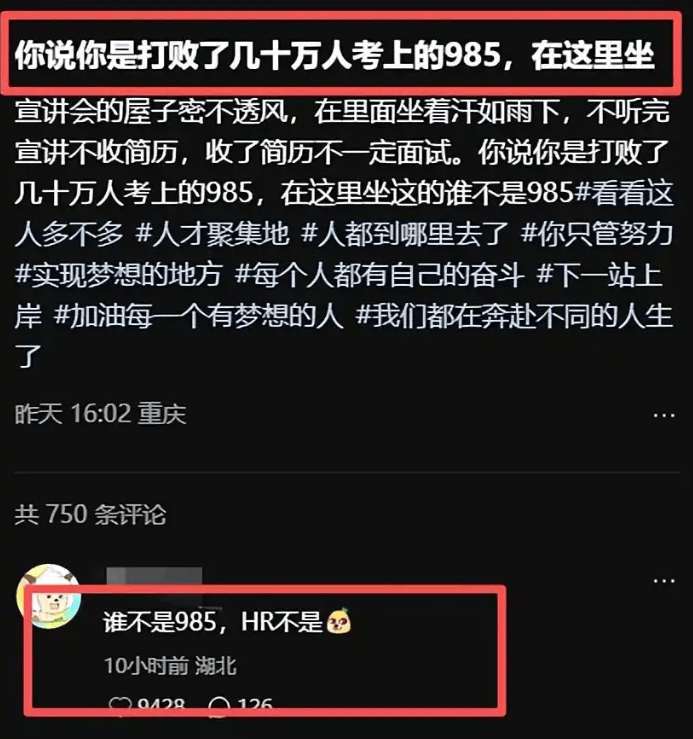693x739 pixels.
Task: Open the post's three-dot more options menu
Action: pos(664,415)
